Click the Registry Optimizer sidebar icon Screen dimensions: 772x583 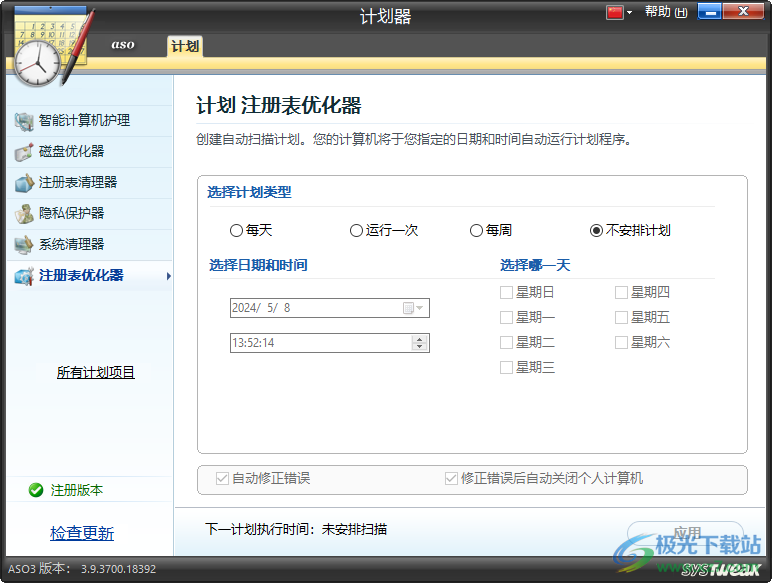(24, 276)
